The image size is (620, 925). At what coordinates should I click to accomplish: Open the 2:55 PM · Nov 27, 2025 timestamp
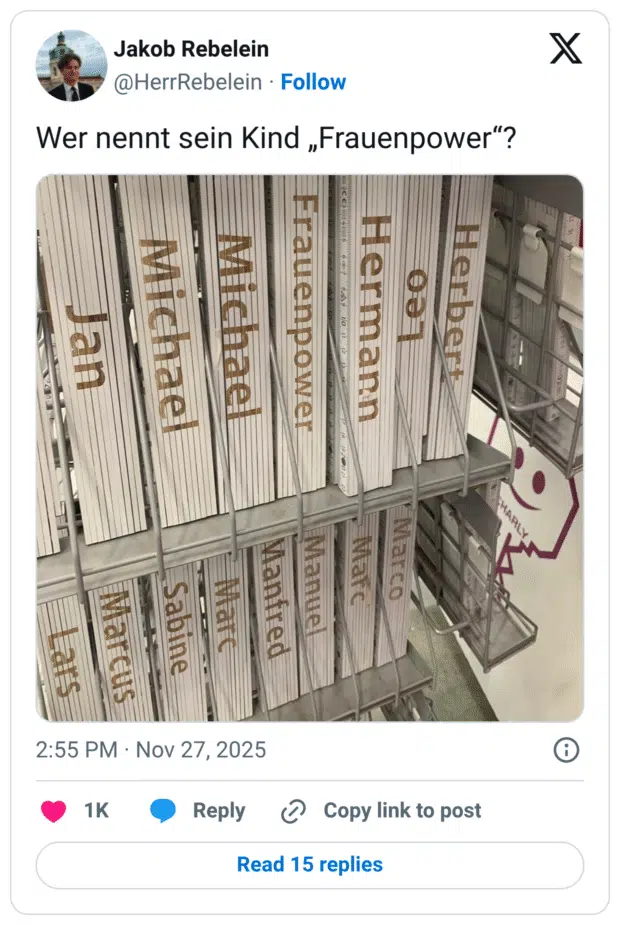pyautogui.click(x=151, y=750)
